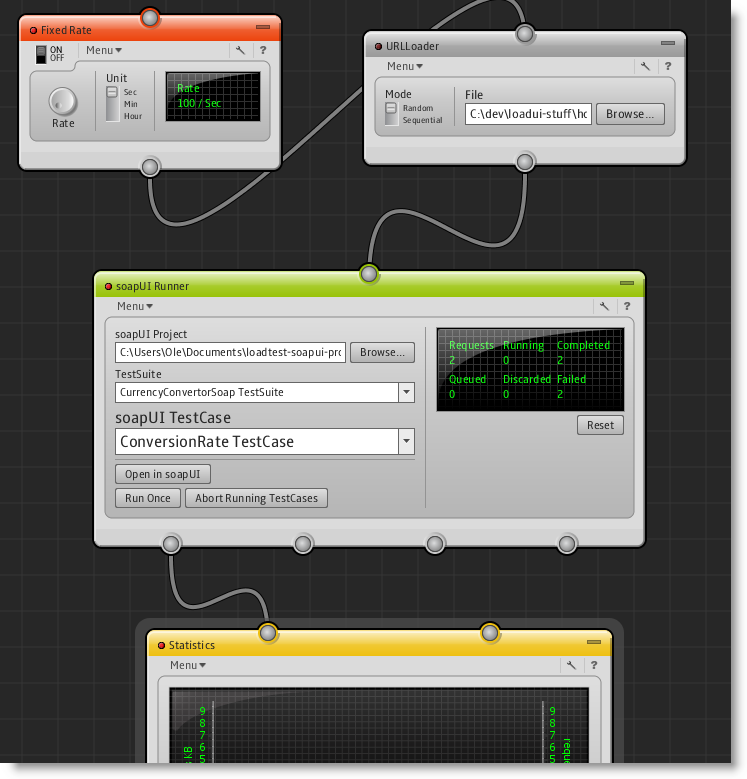Click soapUI Runner third output connector
This screenshot has width=747, height=779.
[435, 544]
